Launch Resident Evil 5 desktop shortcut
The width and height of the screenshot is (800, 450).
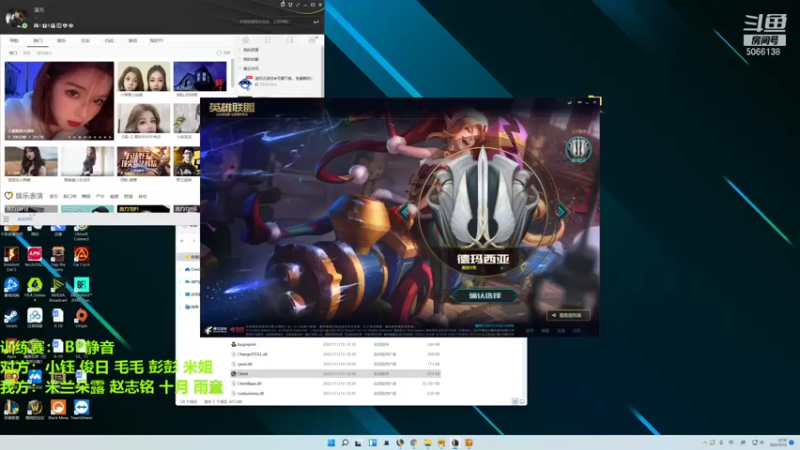click(11, 258)
